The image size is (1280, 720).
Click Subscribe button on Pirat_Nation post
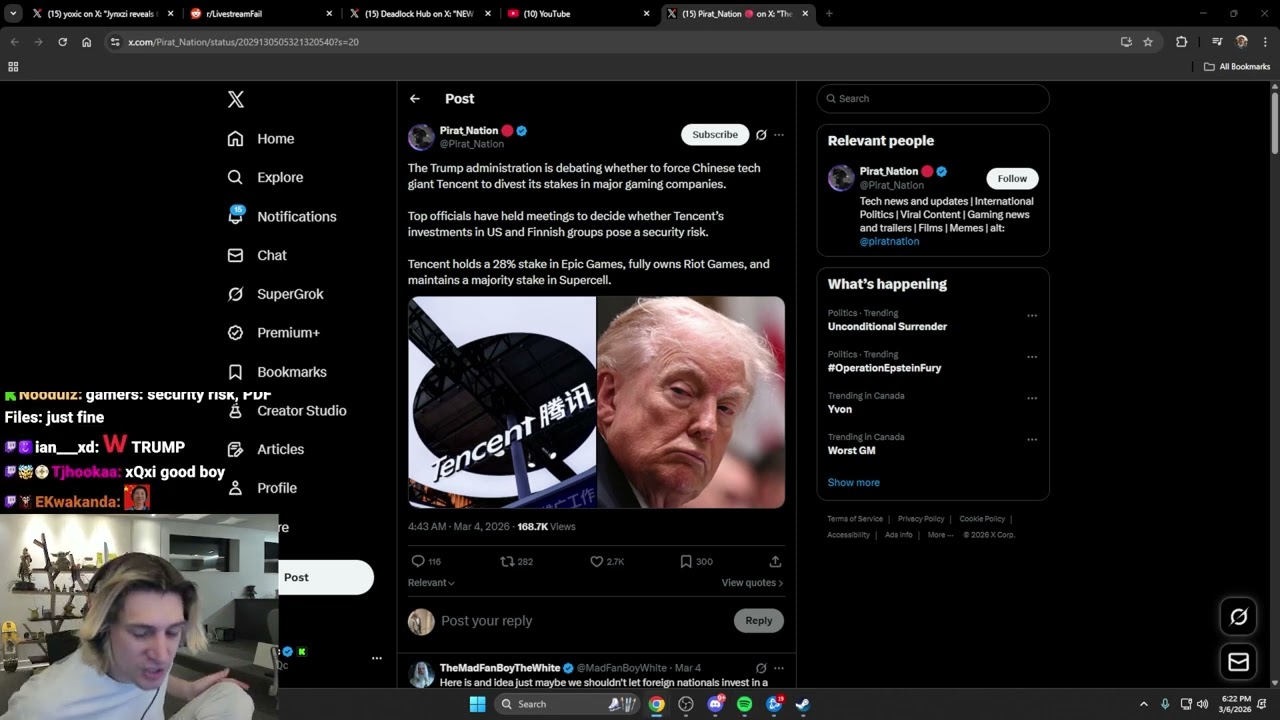pyautogui.click(x=715, y=135)
